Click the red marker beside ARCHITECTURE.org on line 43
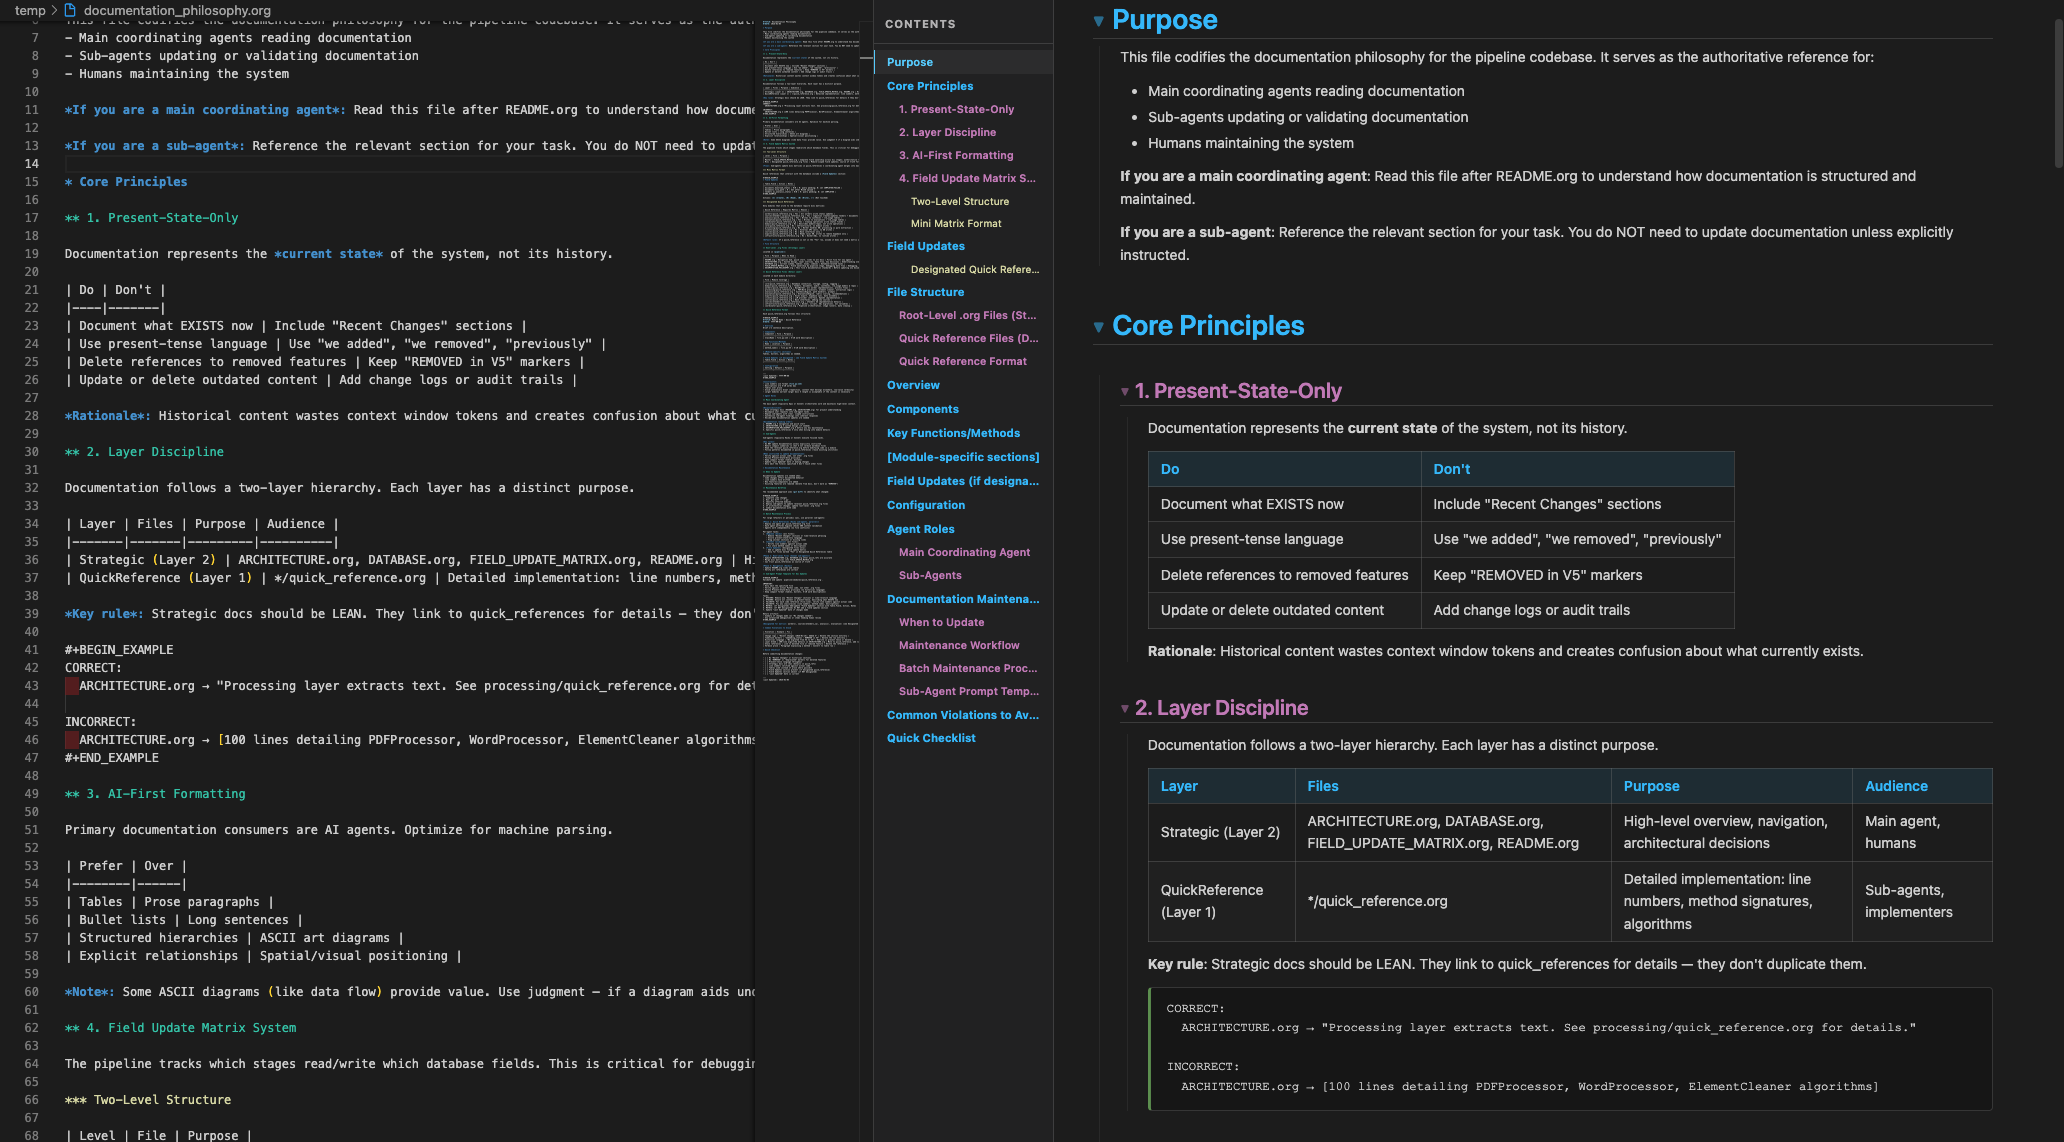The height and width of the screenshot is (1142, 2064). 70,685
